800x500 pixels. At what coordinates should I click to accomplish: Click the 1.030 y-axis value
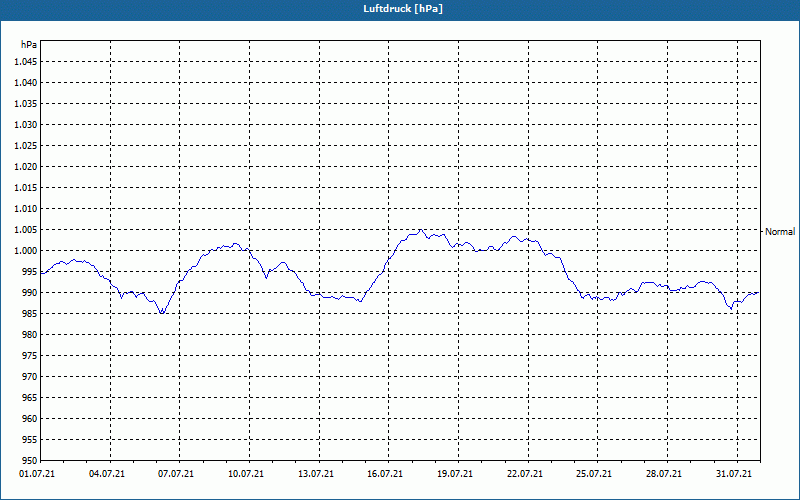click(26, 124)
